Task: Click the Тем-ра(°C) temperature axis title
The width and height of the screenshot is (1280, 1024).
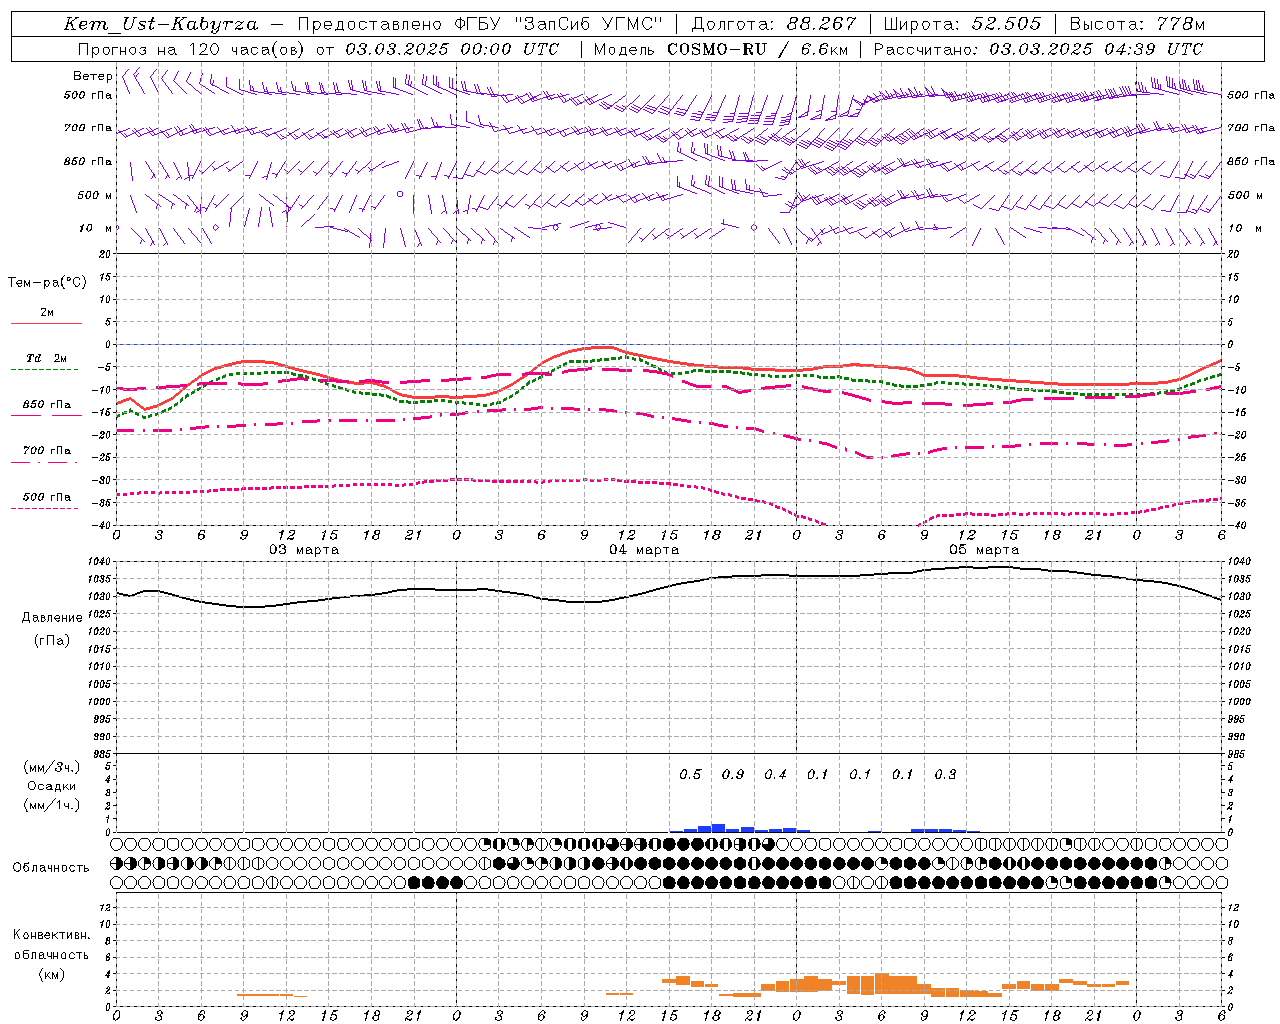Action: tap(47, 283)
